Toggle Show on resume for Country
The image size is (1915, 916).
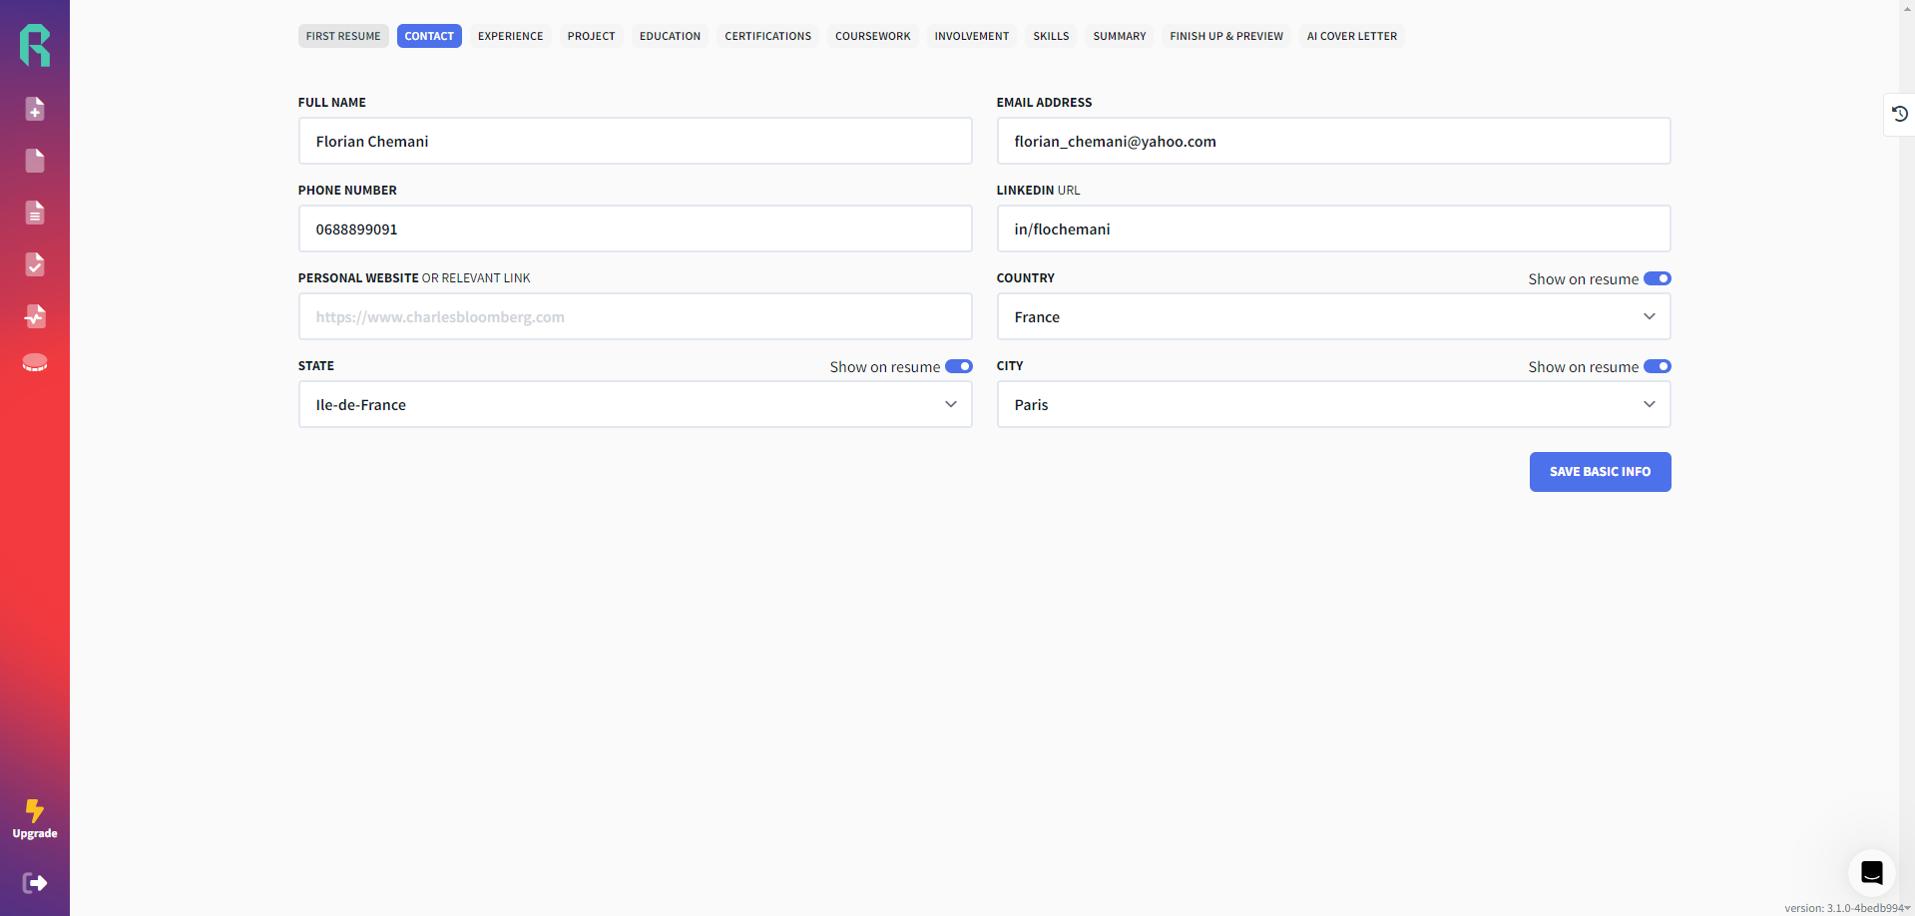click(1657, 279)
